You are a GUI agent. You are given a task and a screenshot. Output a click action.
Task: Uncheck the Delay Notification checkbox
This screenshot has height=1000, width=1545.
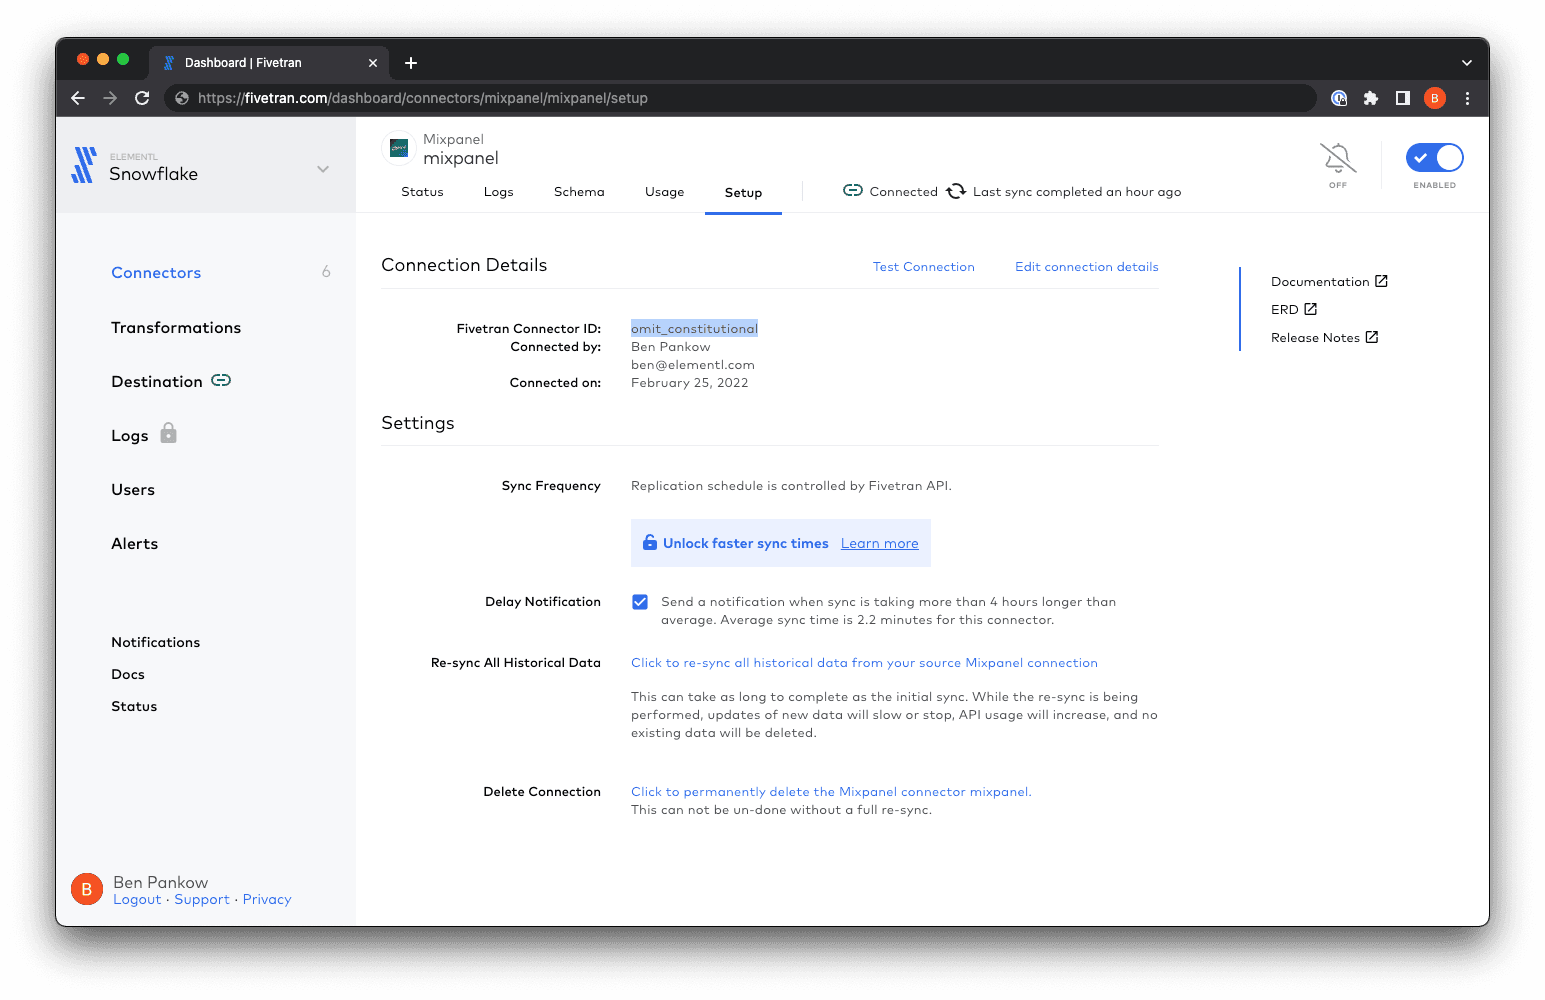click(640, 602)
